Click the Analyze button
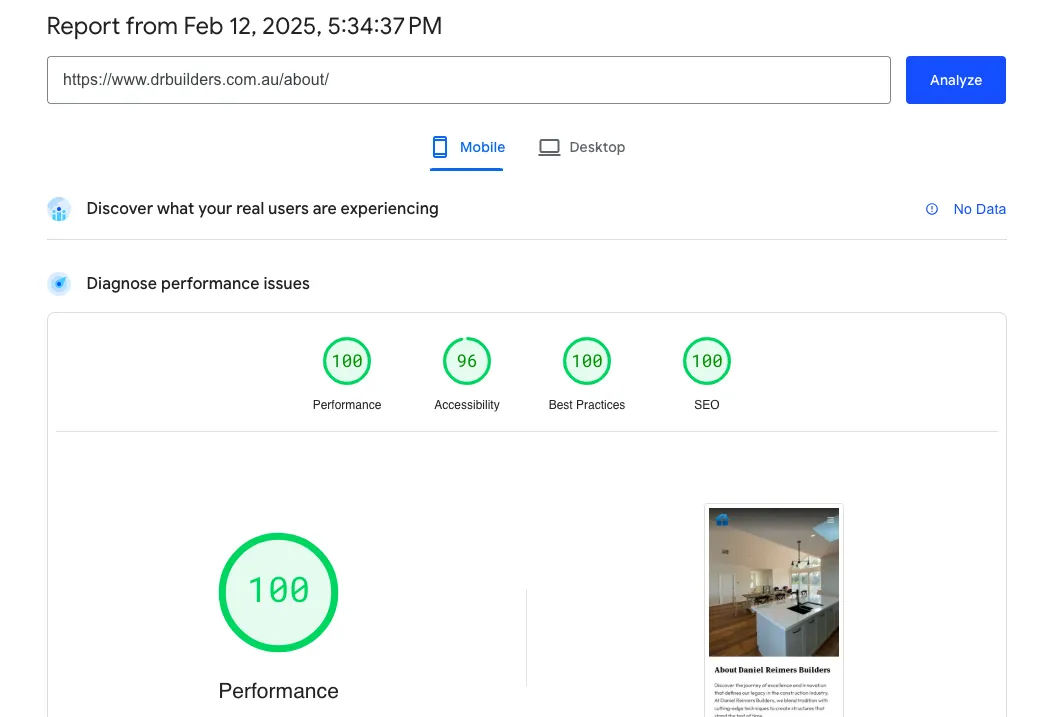The height and width of the screenshot is (717, 1055). (955, 80)
